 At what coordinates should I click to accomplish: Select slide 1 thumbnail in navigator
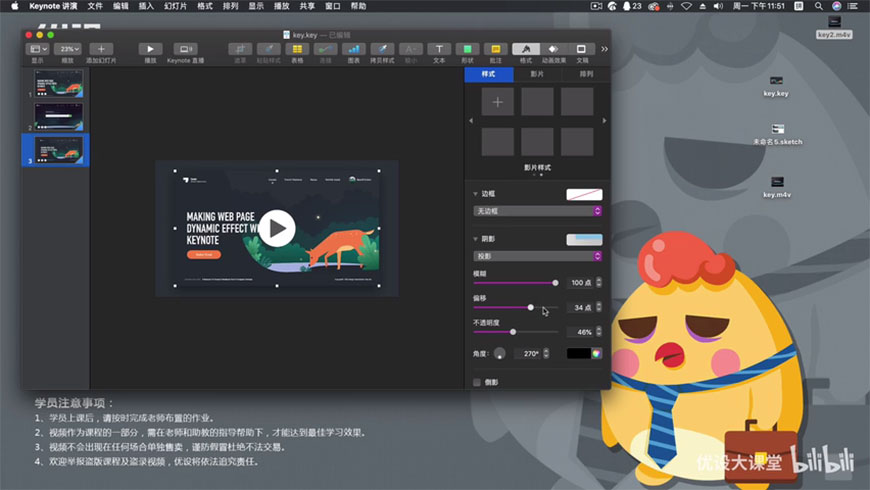point(59,83)
